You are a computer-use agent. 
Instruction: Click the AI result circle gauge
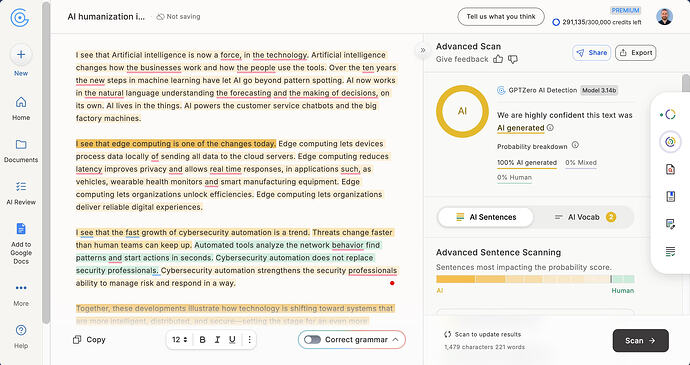pos(462,111)
